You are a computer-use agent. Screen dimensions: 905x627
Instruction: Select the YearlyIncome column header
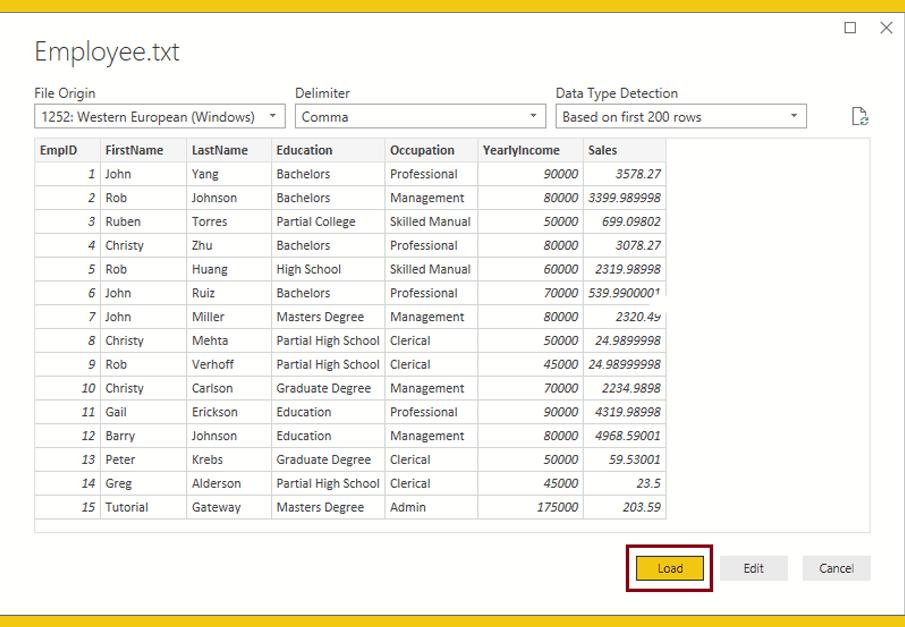530,150
